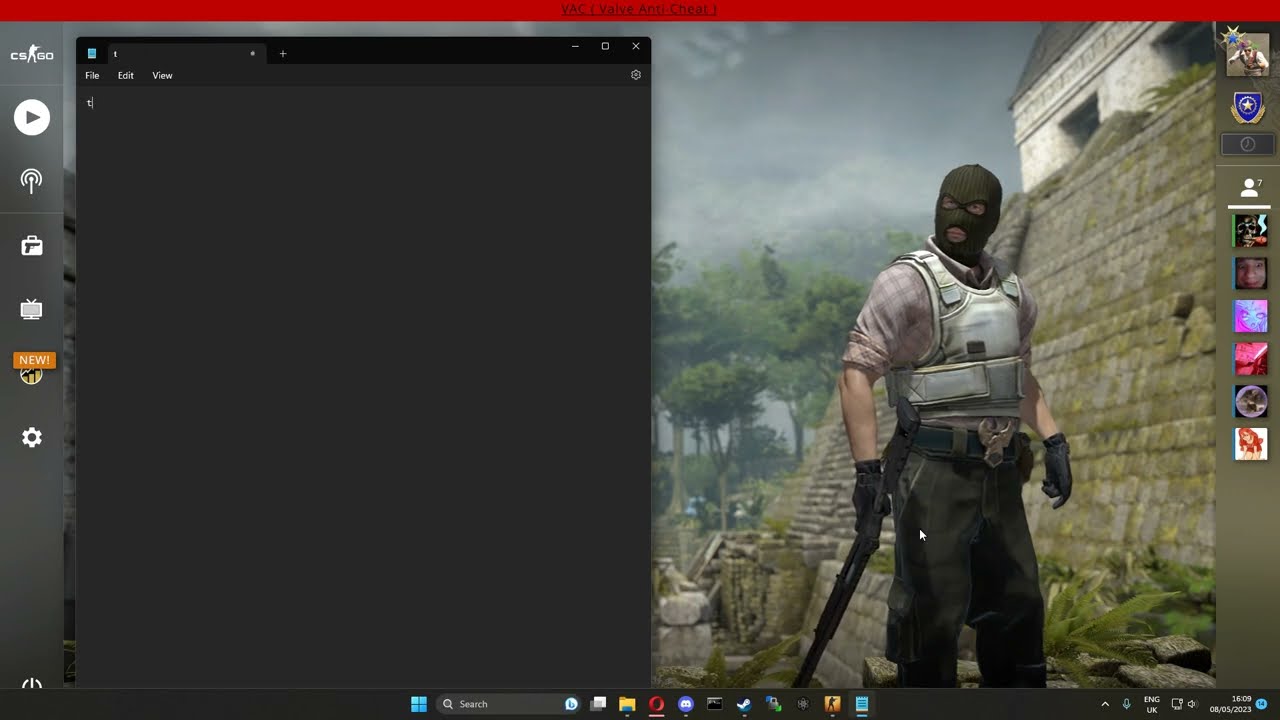
Task: Click the CS:GO logo in the sidebar
Action: coord(32,54)
